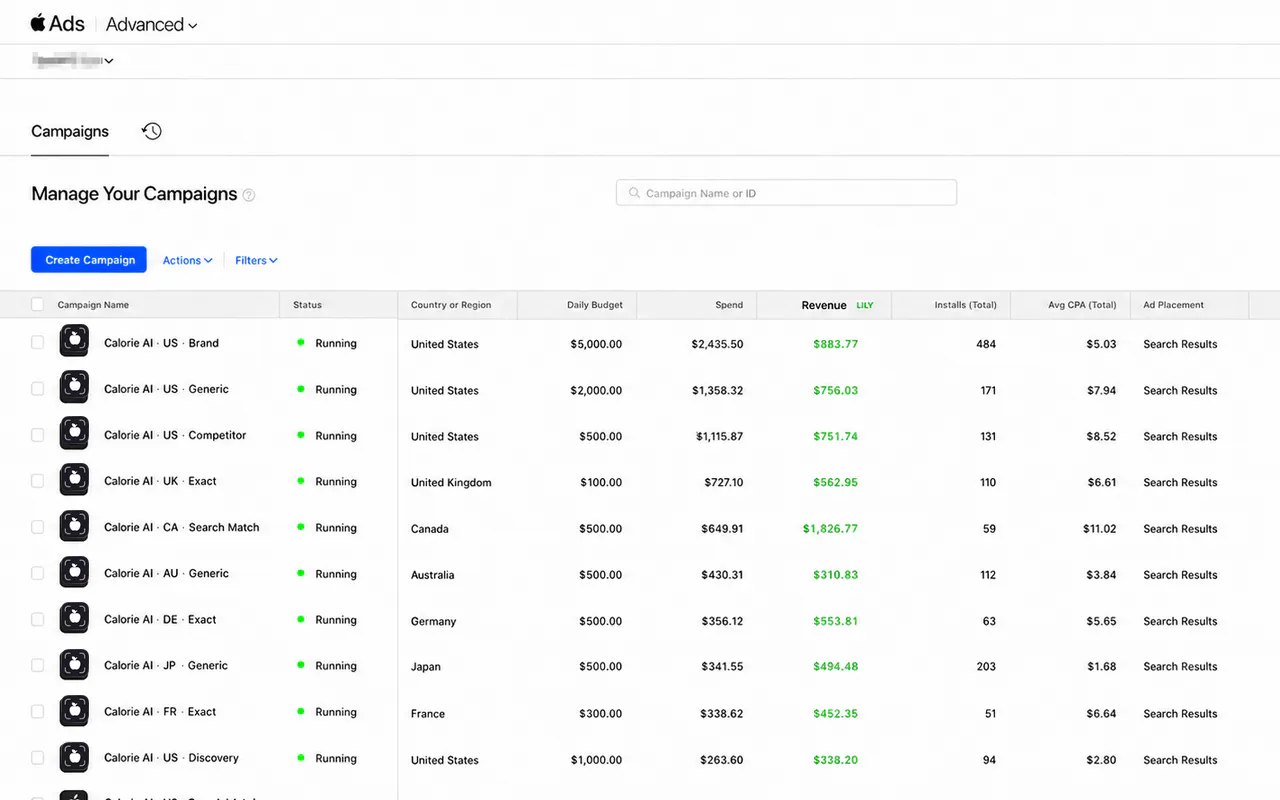Check the box for Calorie AI JP Generic

tap(37, 664)
